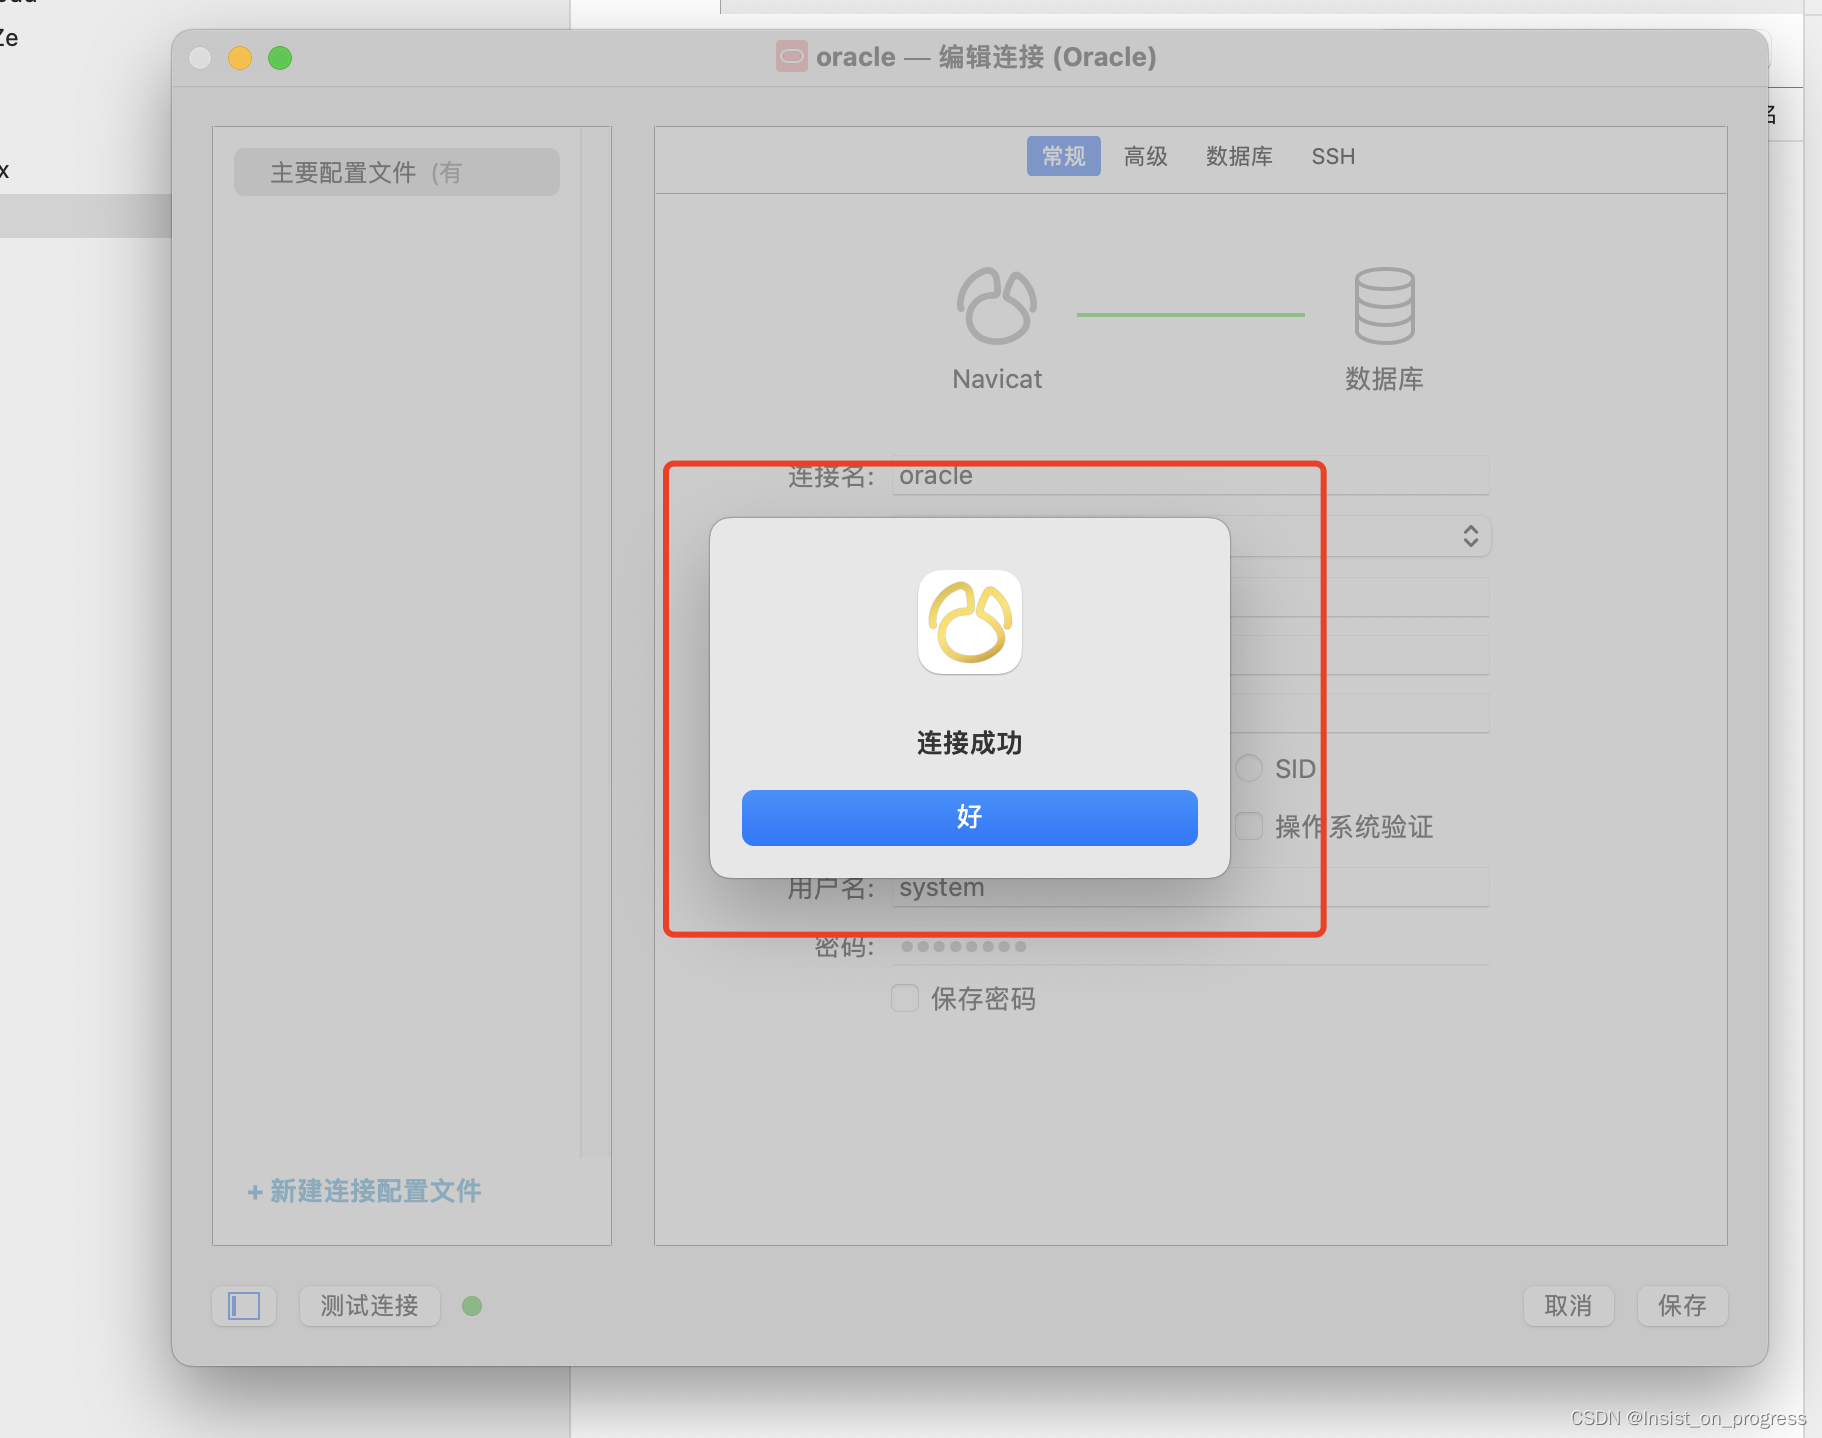The height and width of the screenshot is (1438, 1822).
Task: Select the SID radio button
Action: 1249,768
